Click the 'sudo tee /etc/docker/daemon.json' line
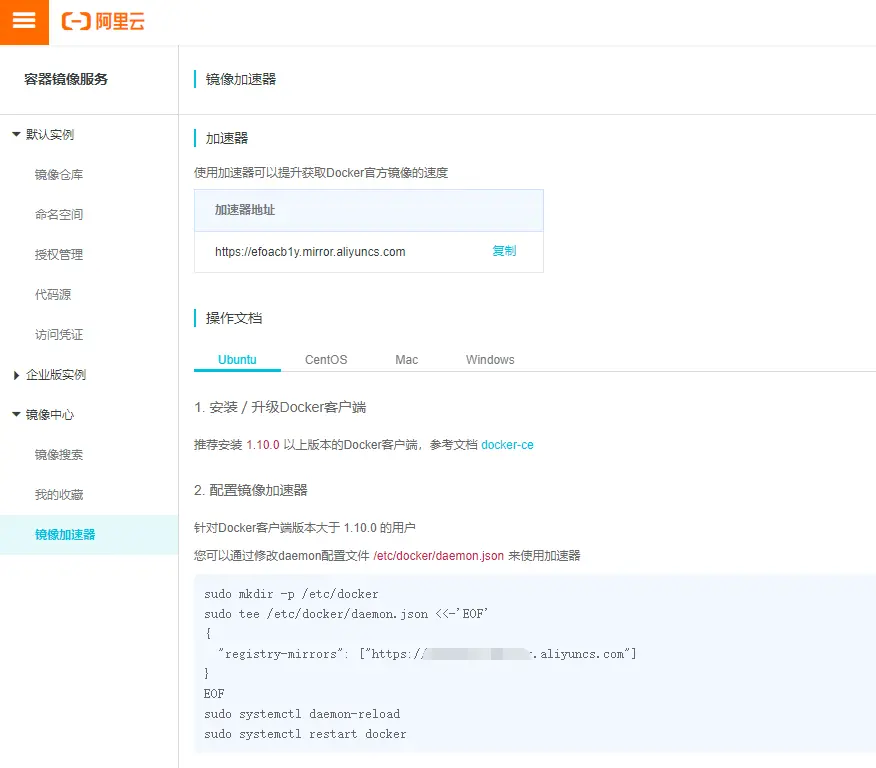876x768 pixels. pyautogui.click(x=346, y=614)
